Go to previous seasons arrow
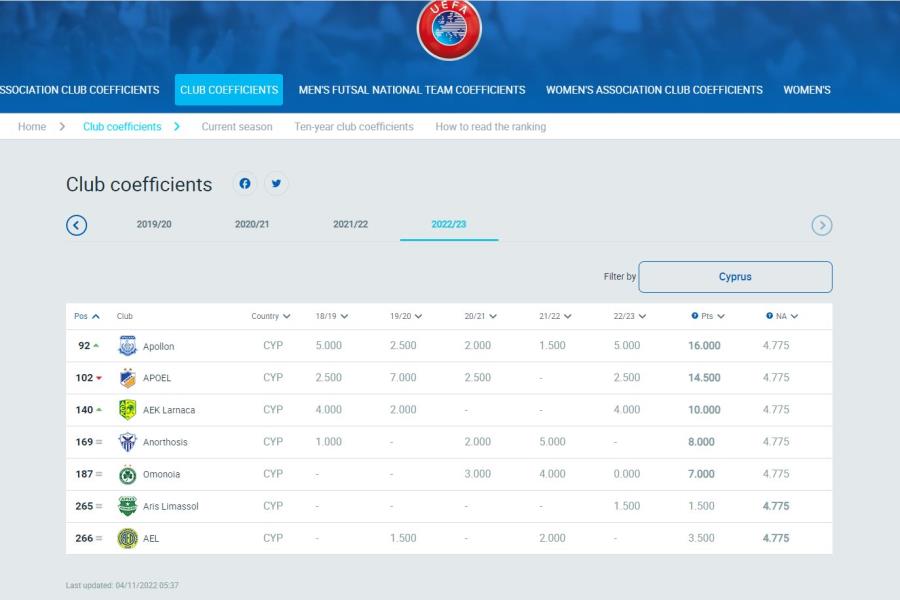 tap(76, 225)
